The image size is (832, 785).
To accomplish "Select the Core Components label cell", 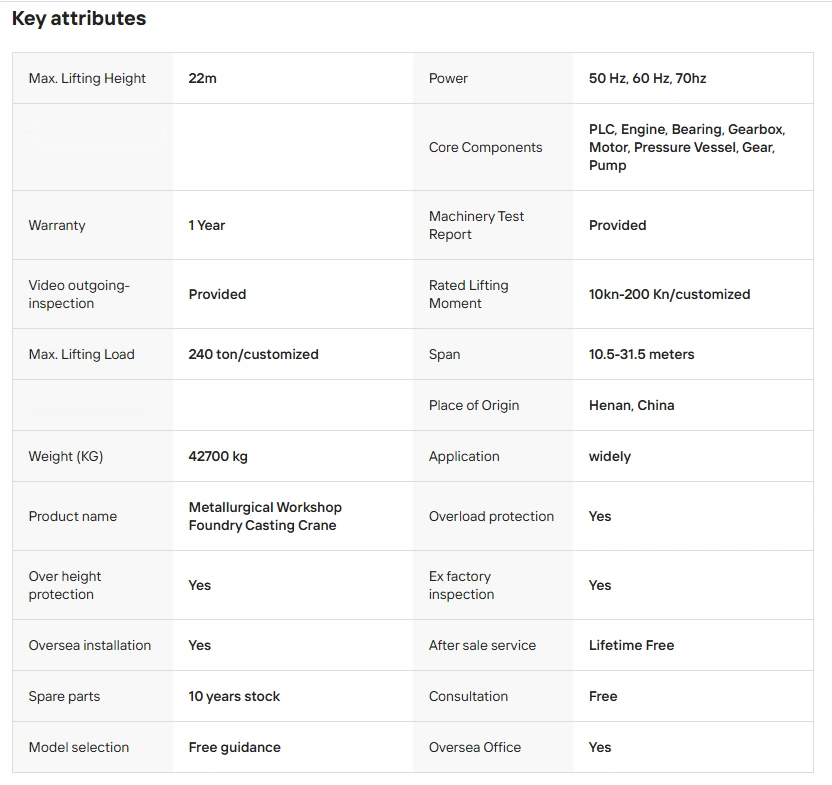I will point(485,147).
